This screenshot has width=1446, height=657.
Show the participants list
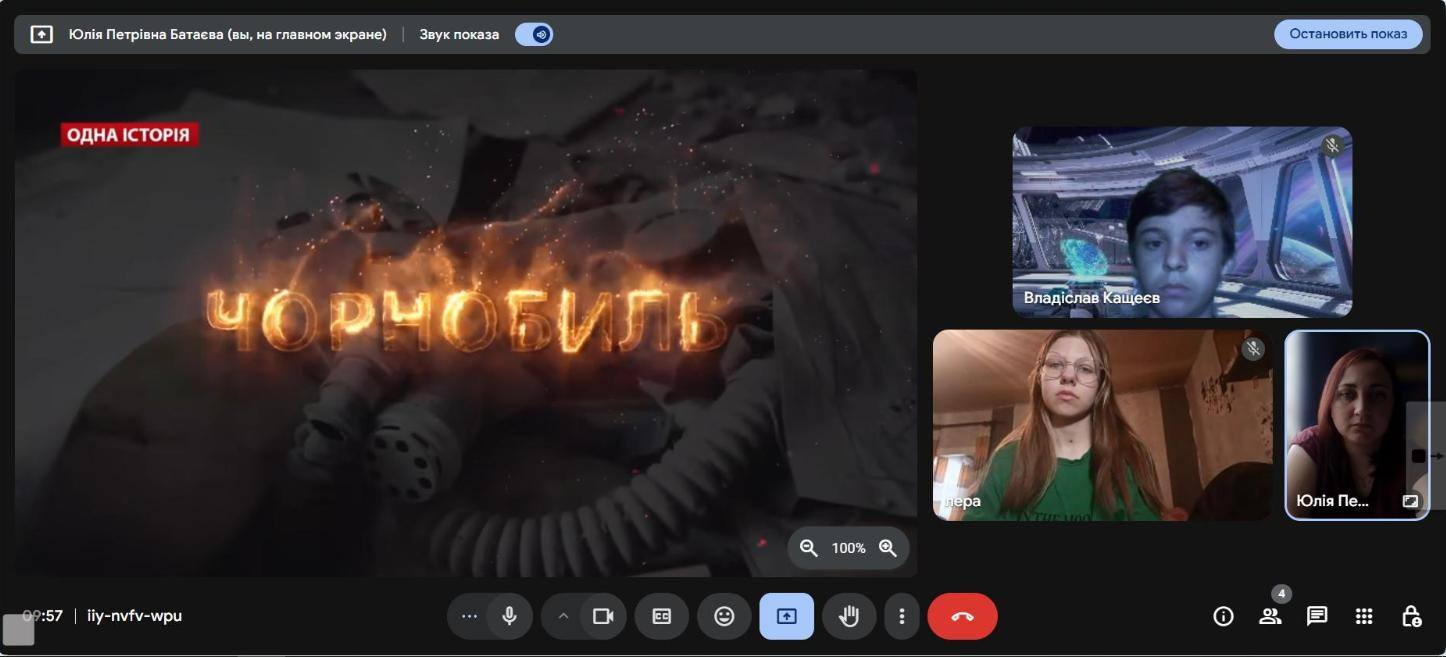coord(1270,616)
